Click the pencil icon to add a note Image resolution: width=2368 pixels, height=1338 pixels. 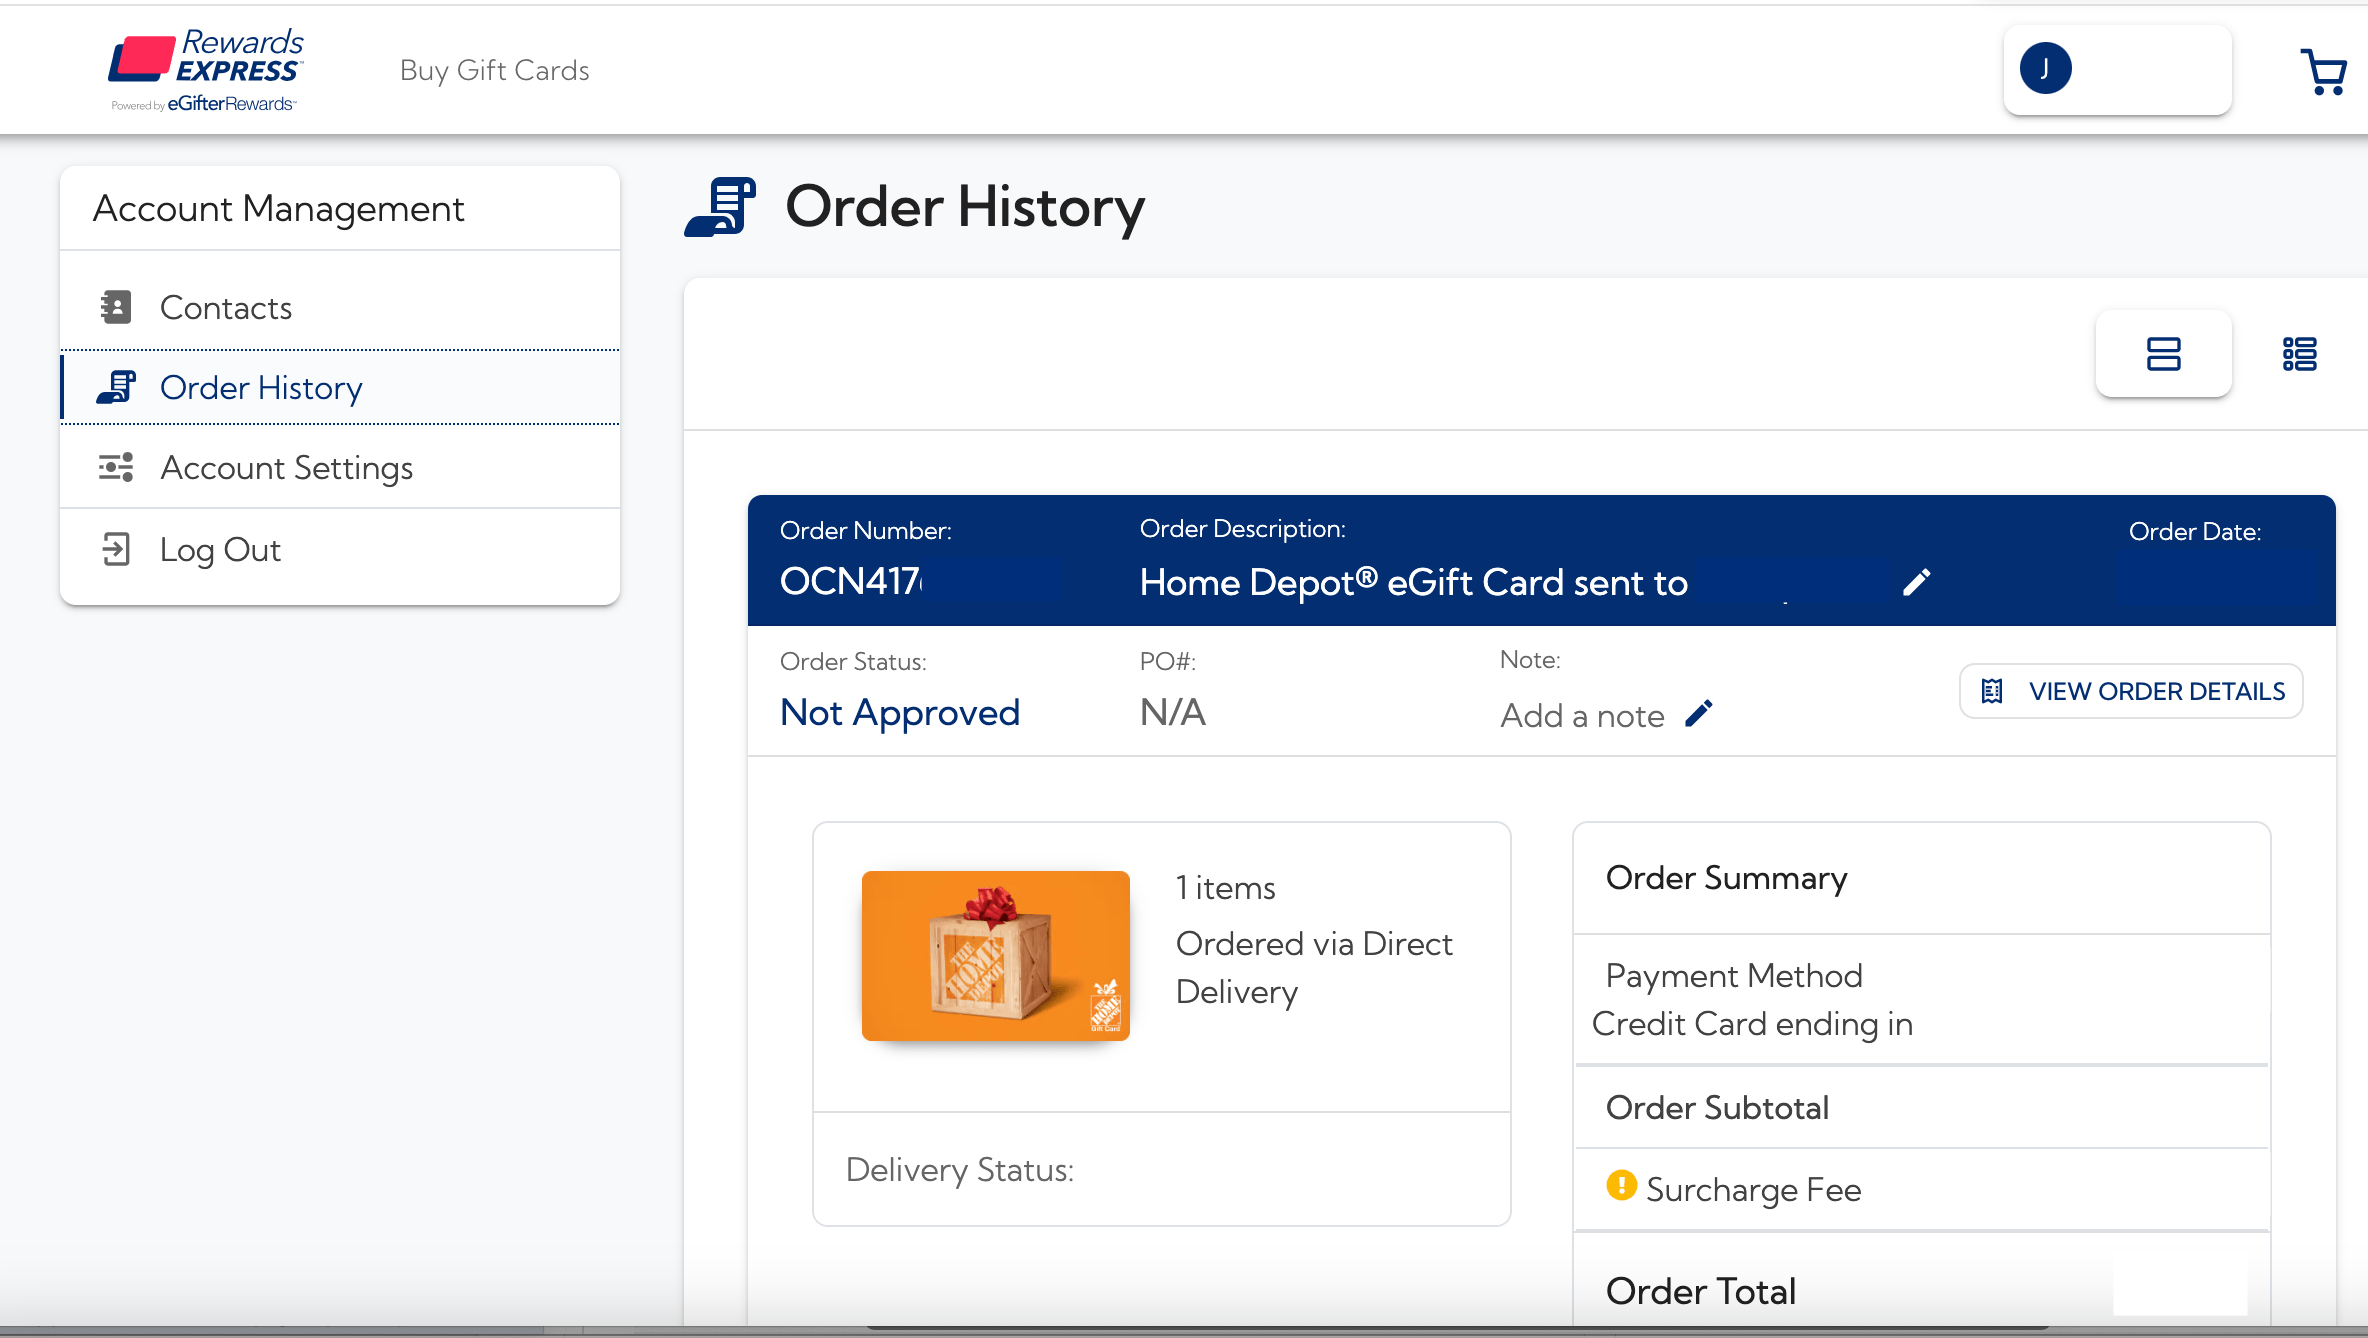click(1699, 714)
